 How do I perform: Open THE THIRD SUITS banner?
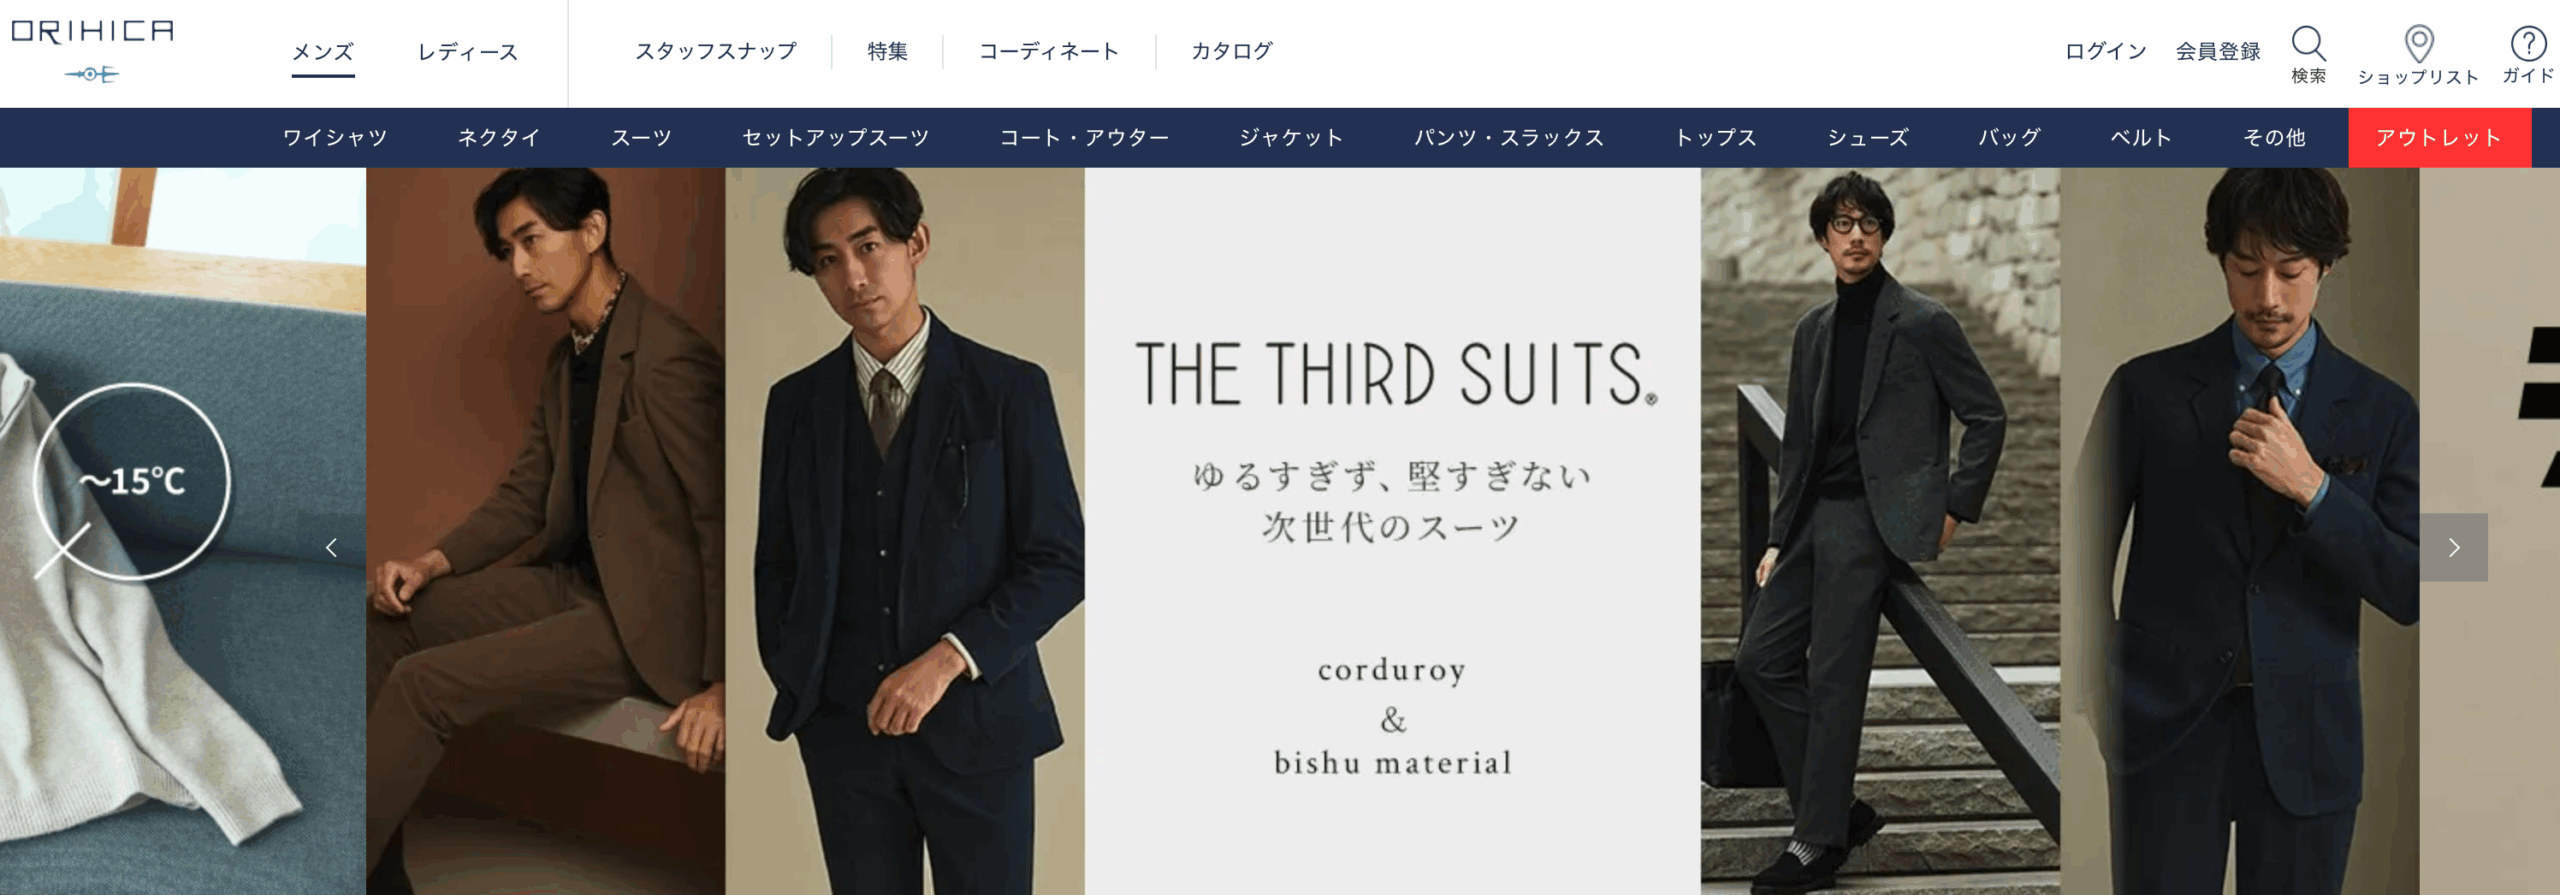pos(1392,531)
